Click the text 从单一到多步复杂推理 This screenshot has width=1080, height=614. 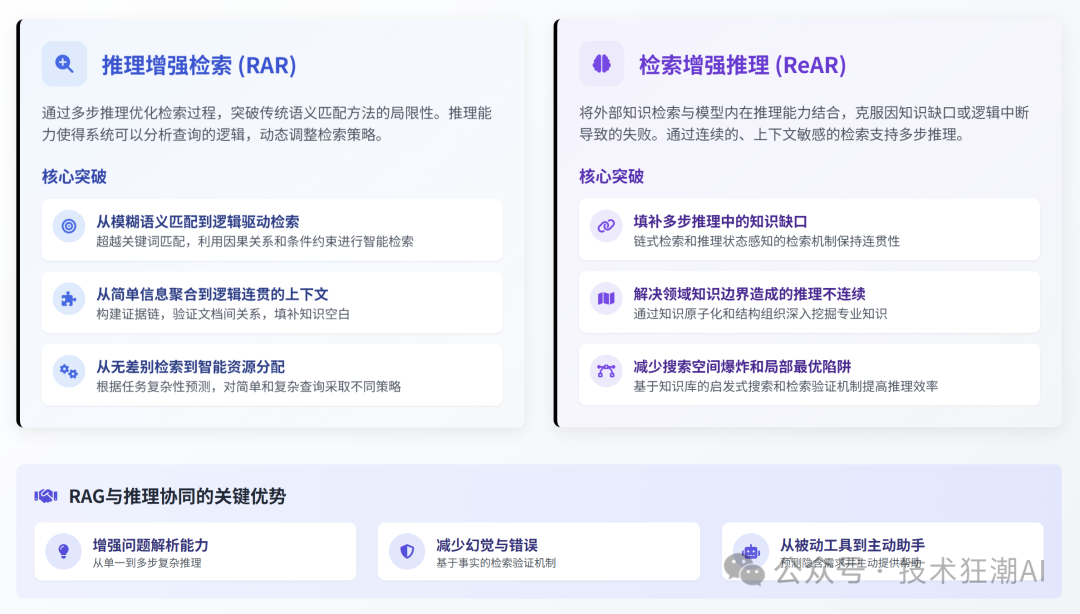tap(147, 563)
